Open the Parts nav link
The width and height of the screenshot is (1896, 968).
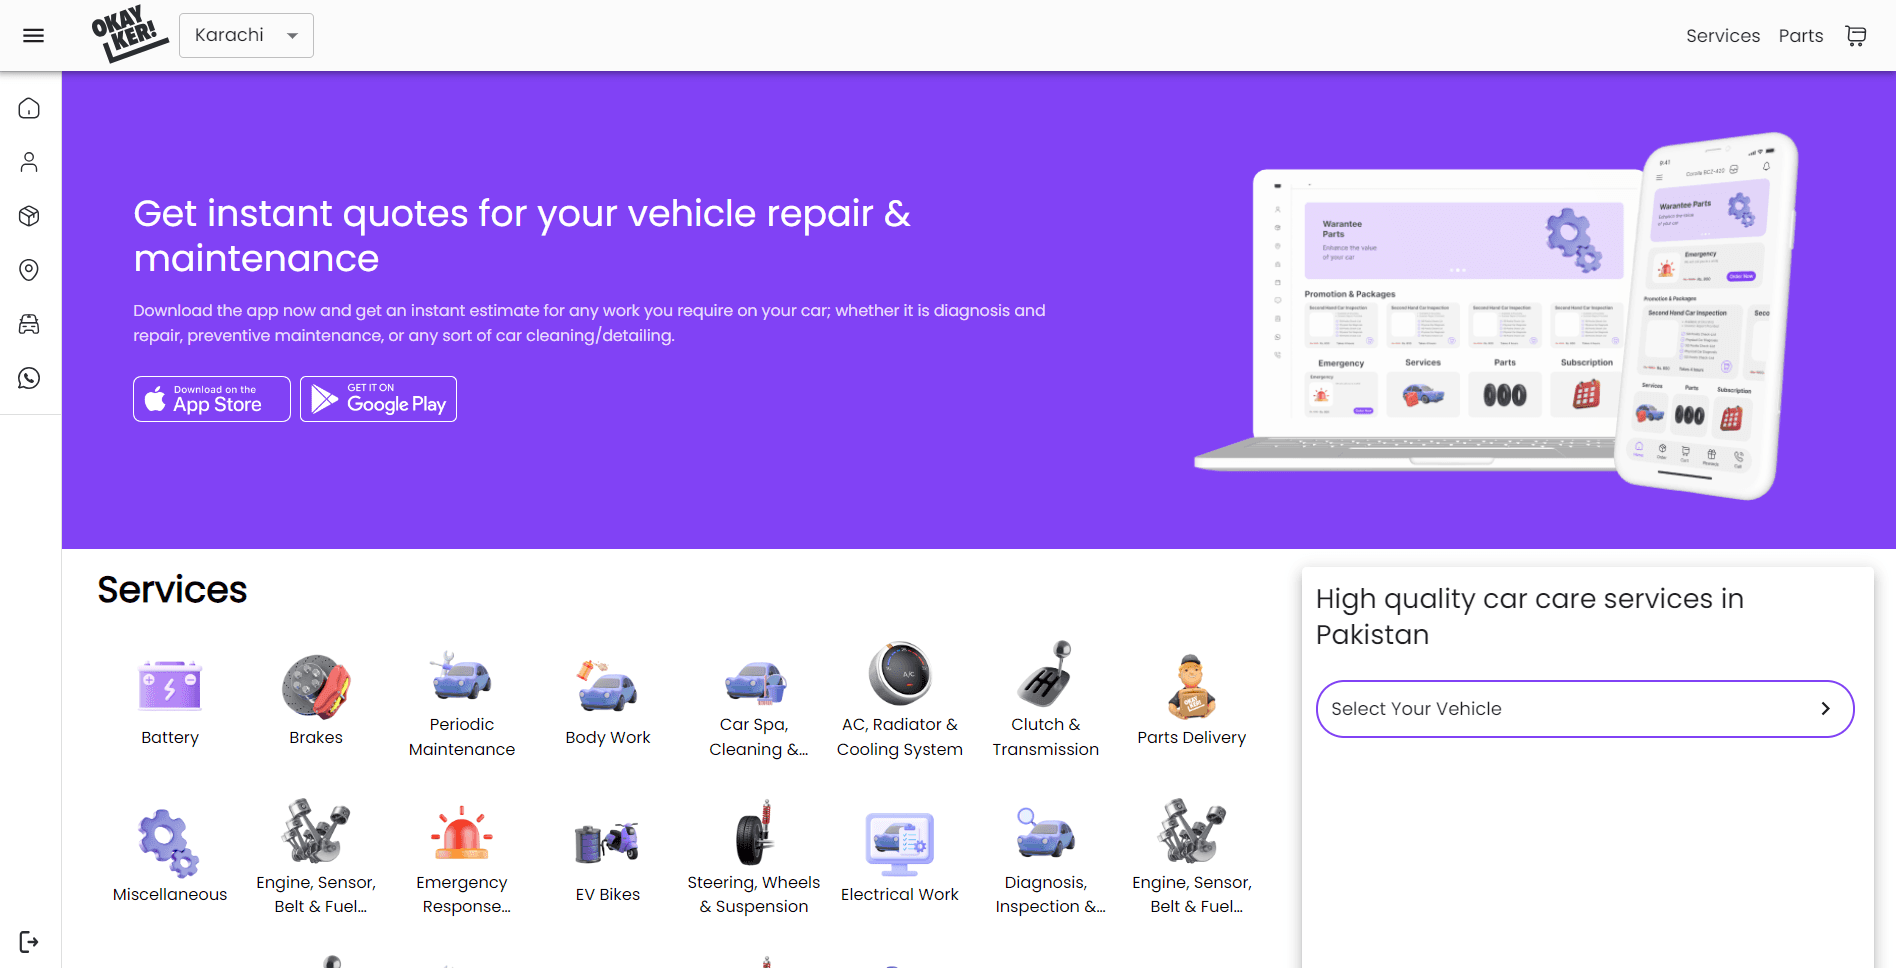coord(1800,36)
